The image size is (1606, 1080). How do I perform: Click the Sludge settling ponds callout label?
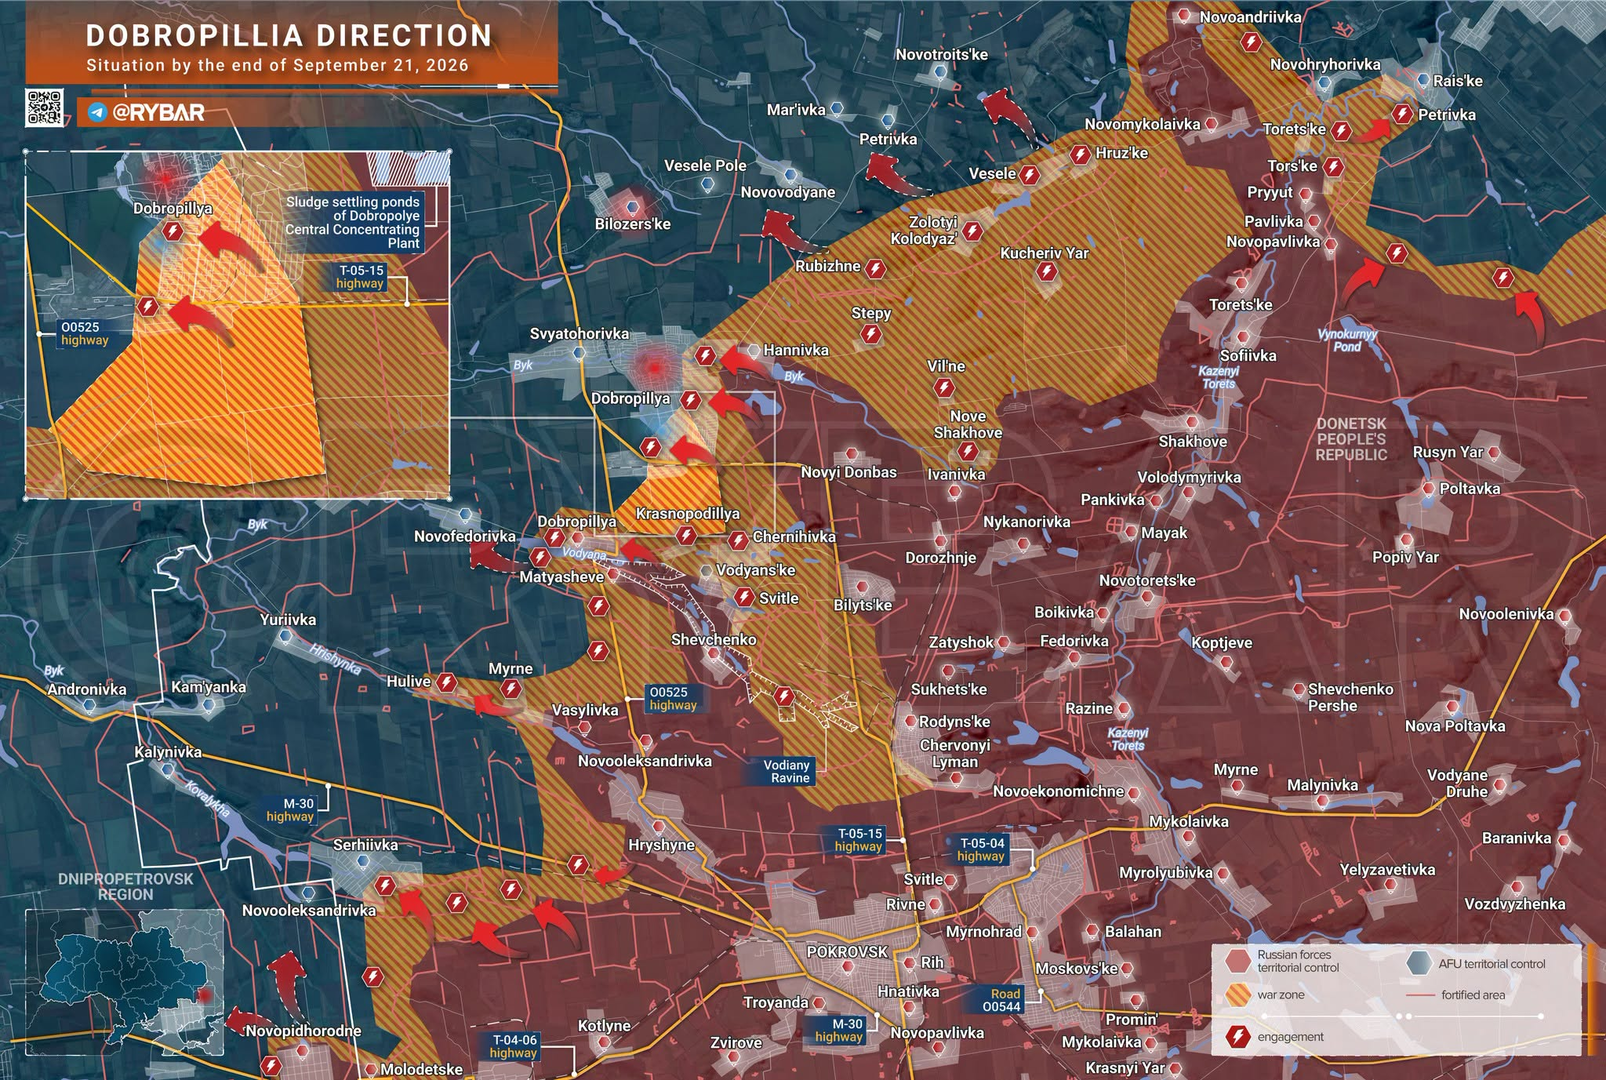[x=353, y=222]
